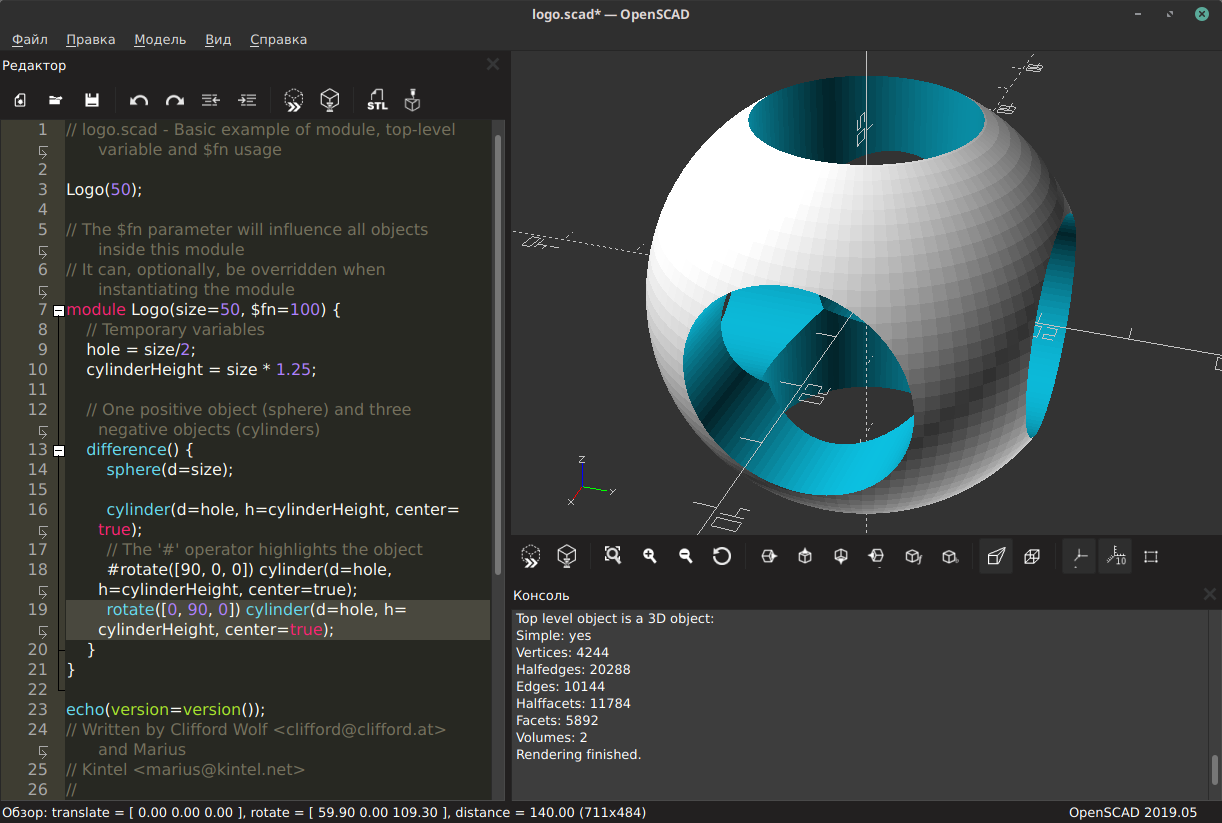Enable Perspective projection

pyautogui.click(x=996, y=556)
